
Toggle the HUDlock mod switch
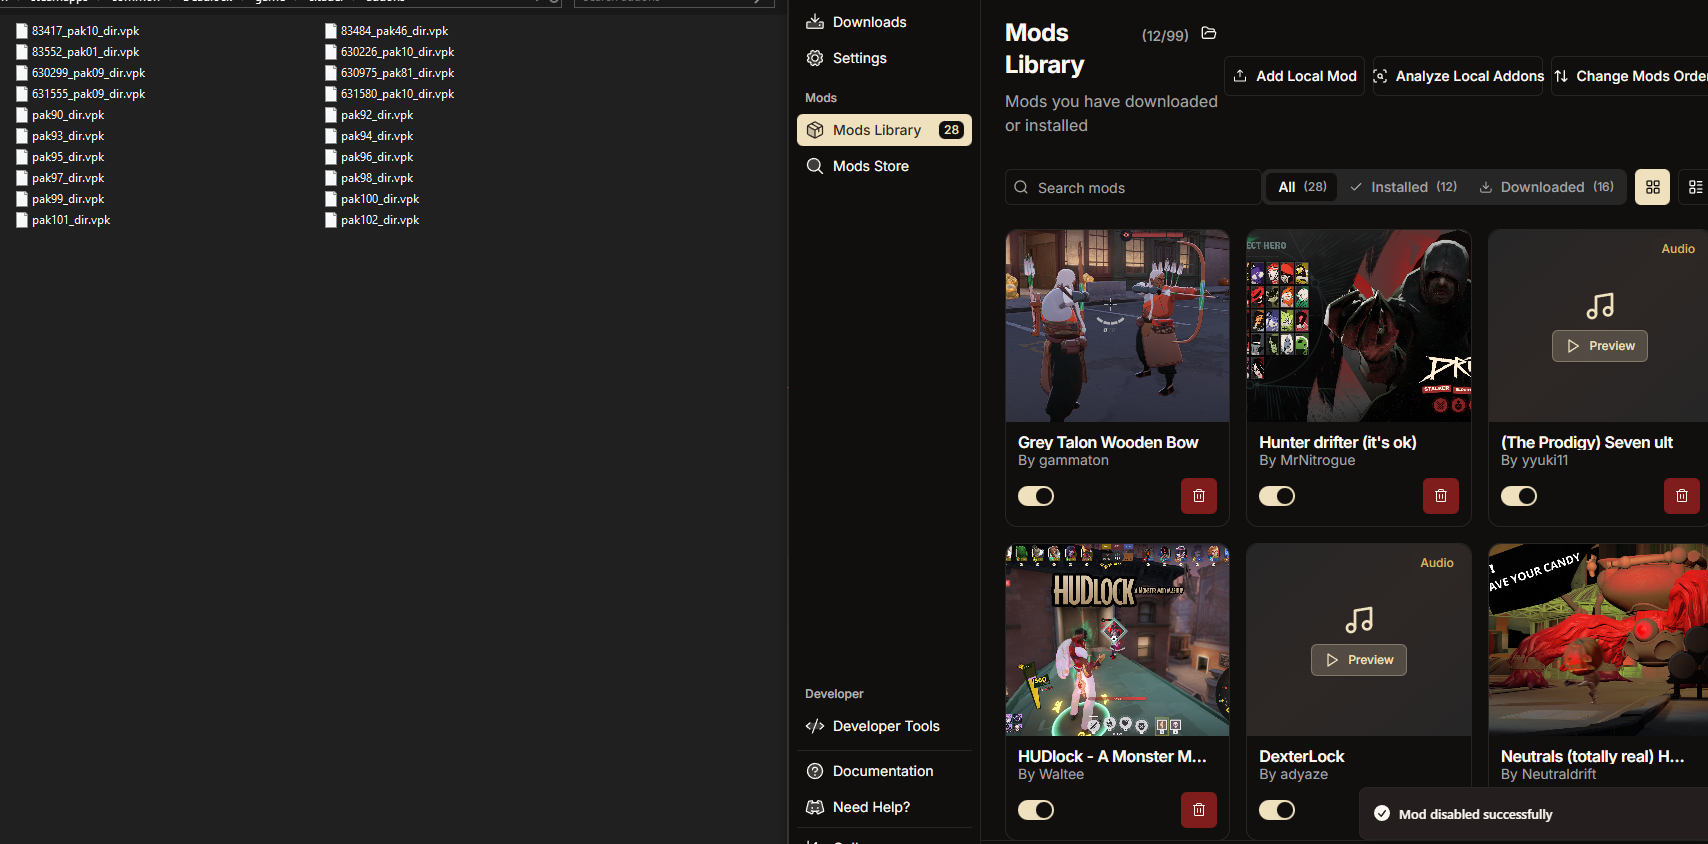(x=1036, y=810)
